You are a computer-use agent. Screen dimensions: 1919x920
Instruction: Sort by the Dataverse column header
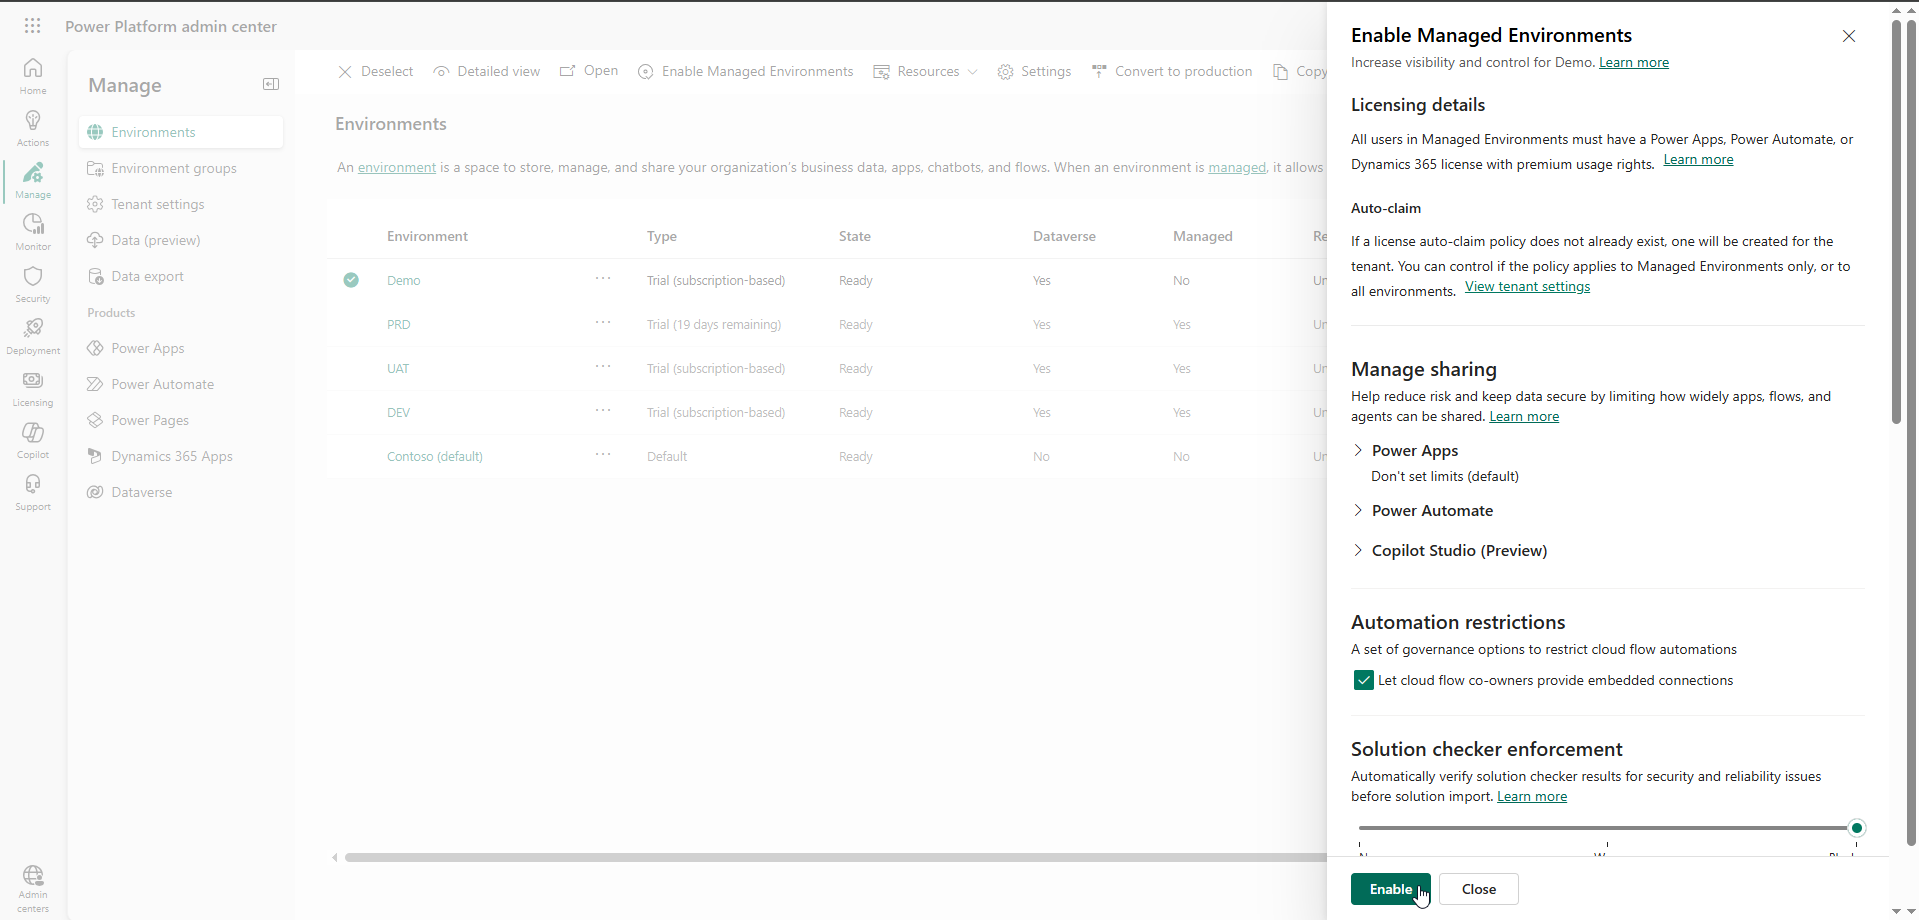pyautogui.click(x=1064, y=236)
